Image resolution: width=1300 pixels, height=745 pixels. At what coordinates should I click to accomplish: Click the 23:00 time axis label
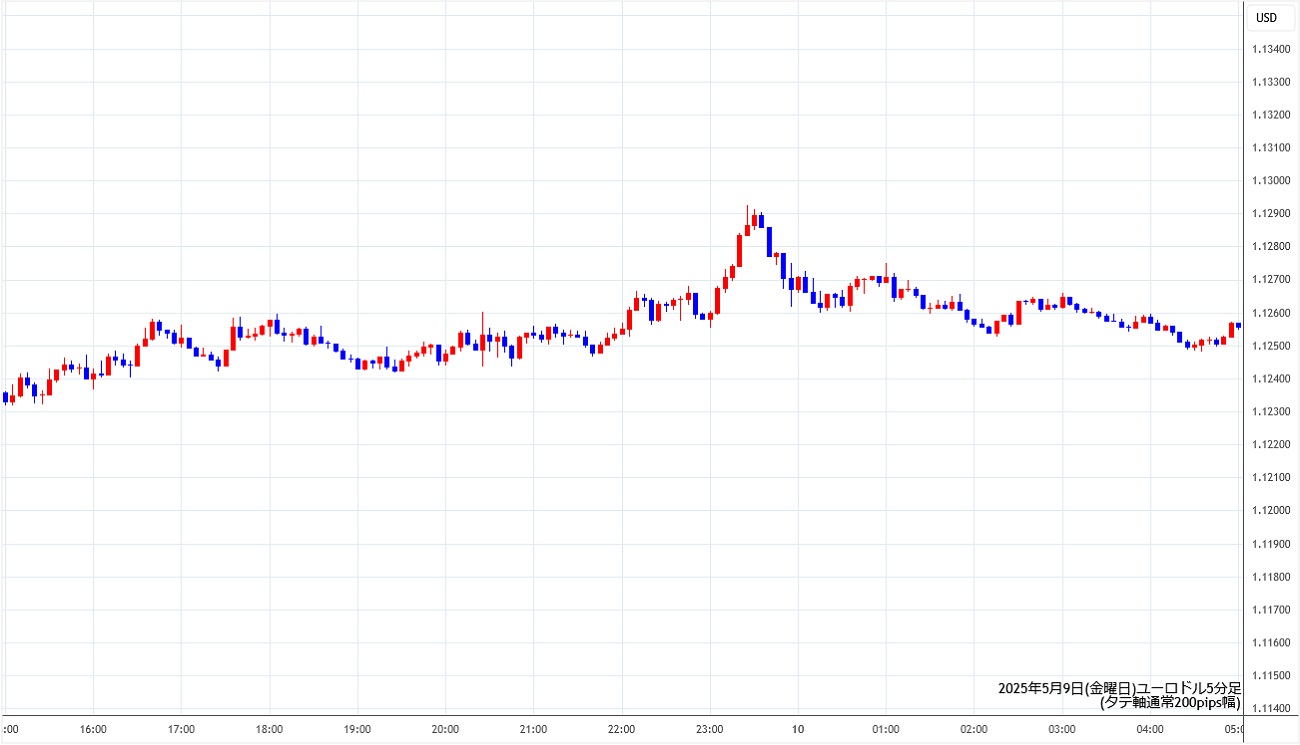(709, 730)
